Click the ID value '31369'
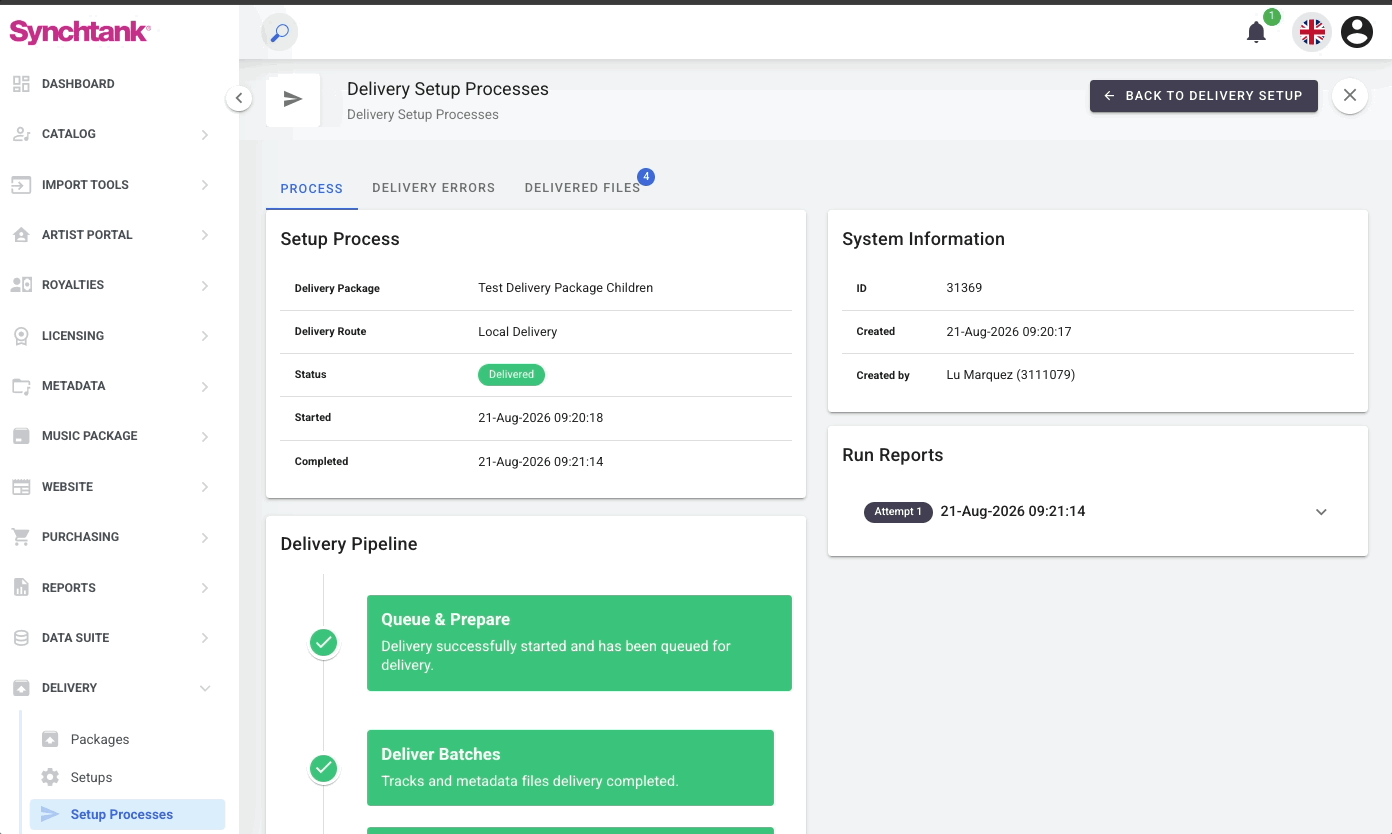This screenshot has width=1392, height=834. (964, 288)
